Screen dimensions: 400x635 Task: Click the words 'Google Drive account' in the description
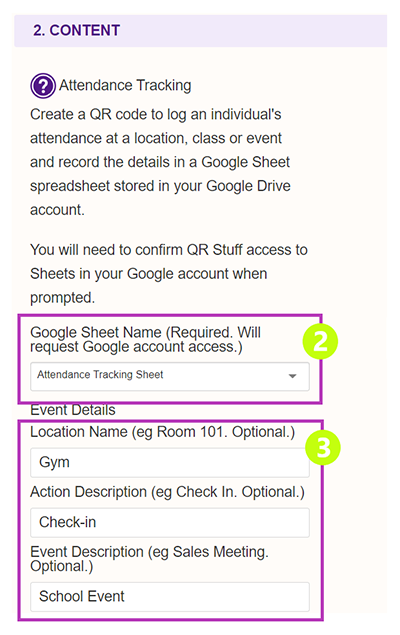click(x=160, y=198)
